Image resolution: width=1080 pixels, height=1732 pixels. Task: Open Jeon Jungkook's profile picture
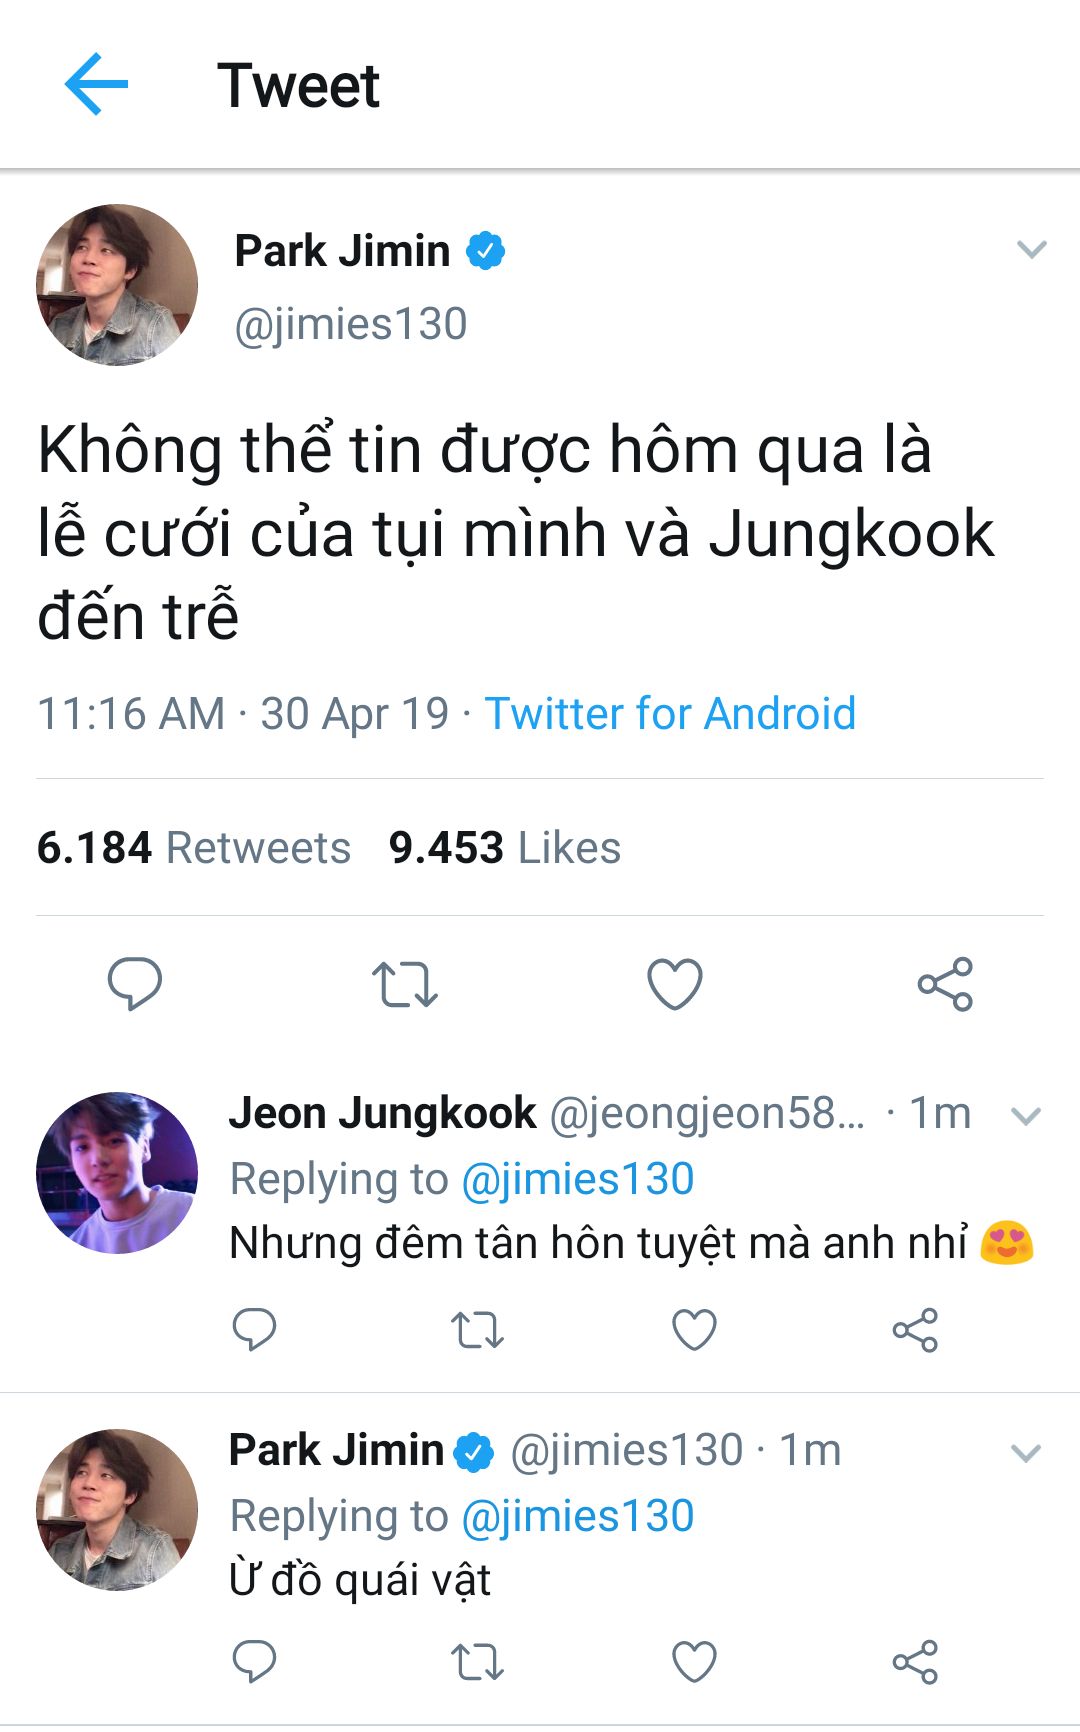pos(117,1173)
